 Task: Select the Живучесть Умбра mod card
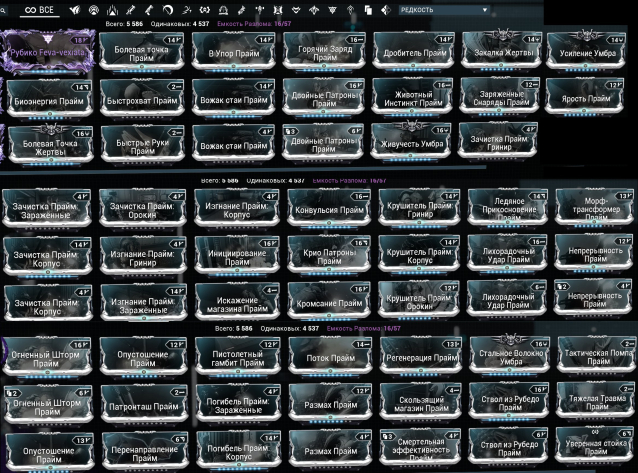[x=411, y=142]
